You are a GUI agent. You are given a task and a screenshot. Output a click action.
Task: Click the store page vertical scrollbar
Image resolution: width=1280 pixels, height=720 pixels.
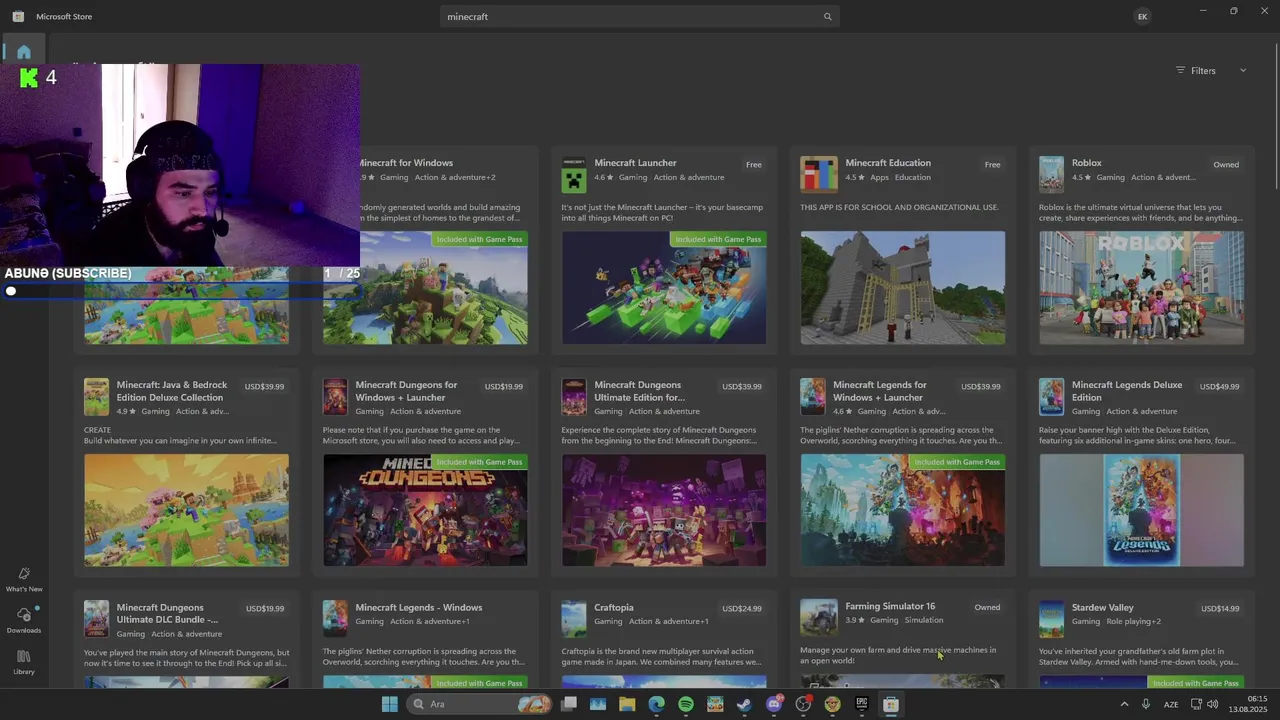coord(1275,115)
